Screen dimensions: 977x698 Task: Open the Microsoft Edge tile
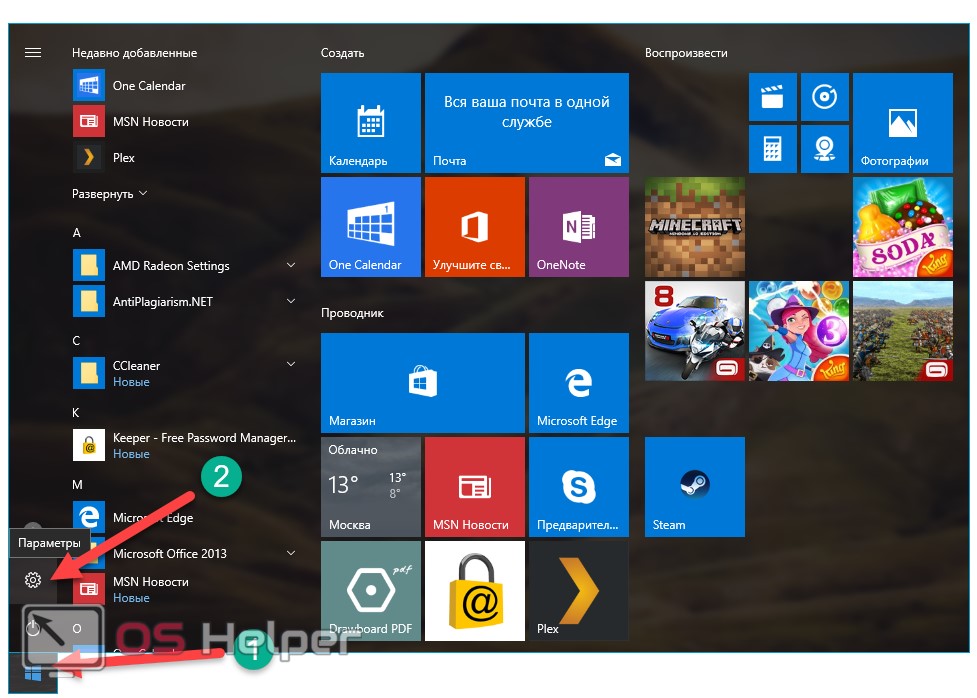coord(578,383)
